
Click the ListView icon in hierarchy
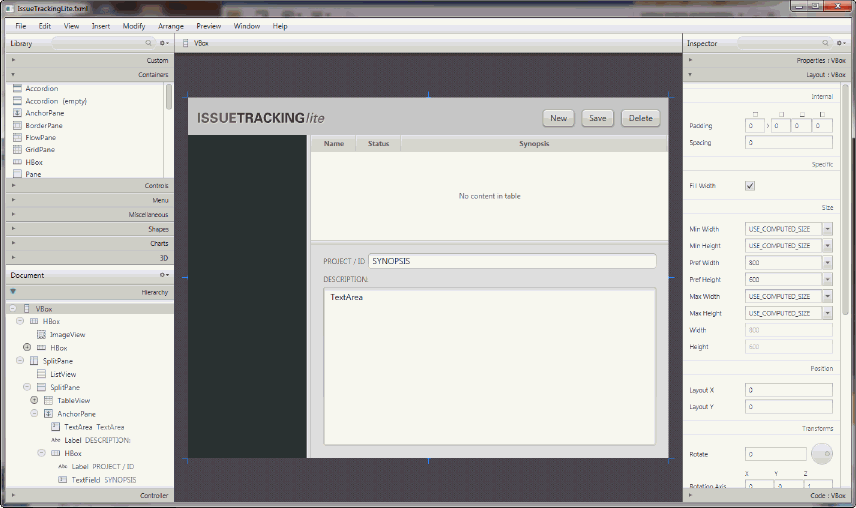point(41,374)
